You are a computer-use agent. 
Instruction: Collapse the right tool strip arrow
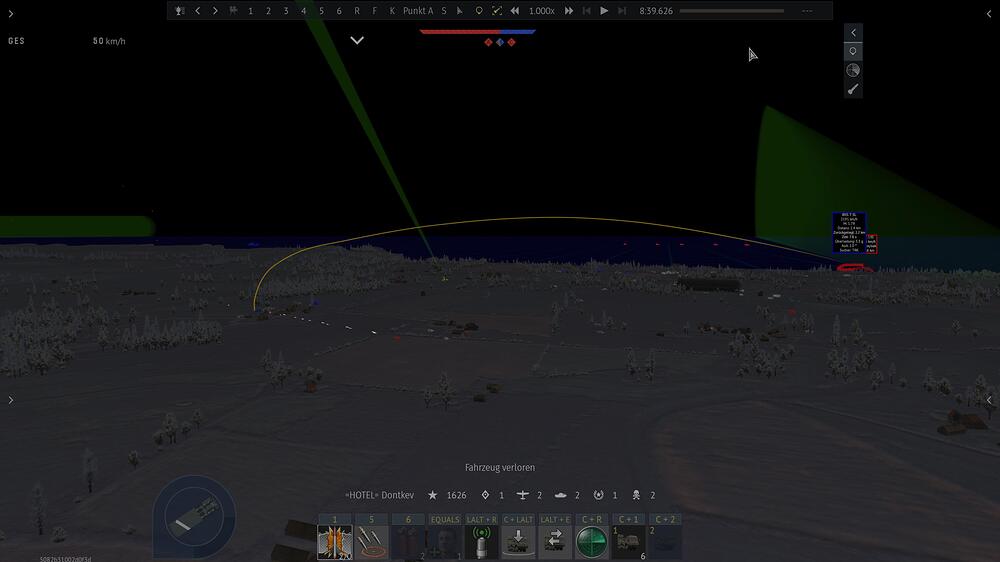(x=853, y=33)
